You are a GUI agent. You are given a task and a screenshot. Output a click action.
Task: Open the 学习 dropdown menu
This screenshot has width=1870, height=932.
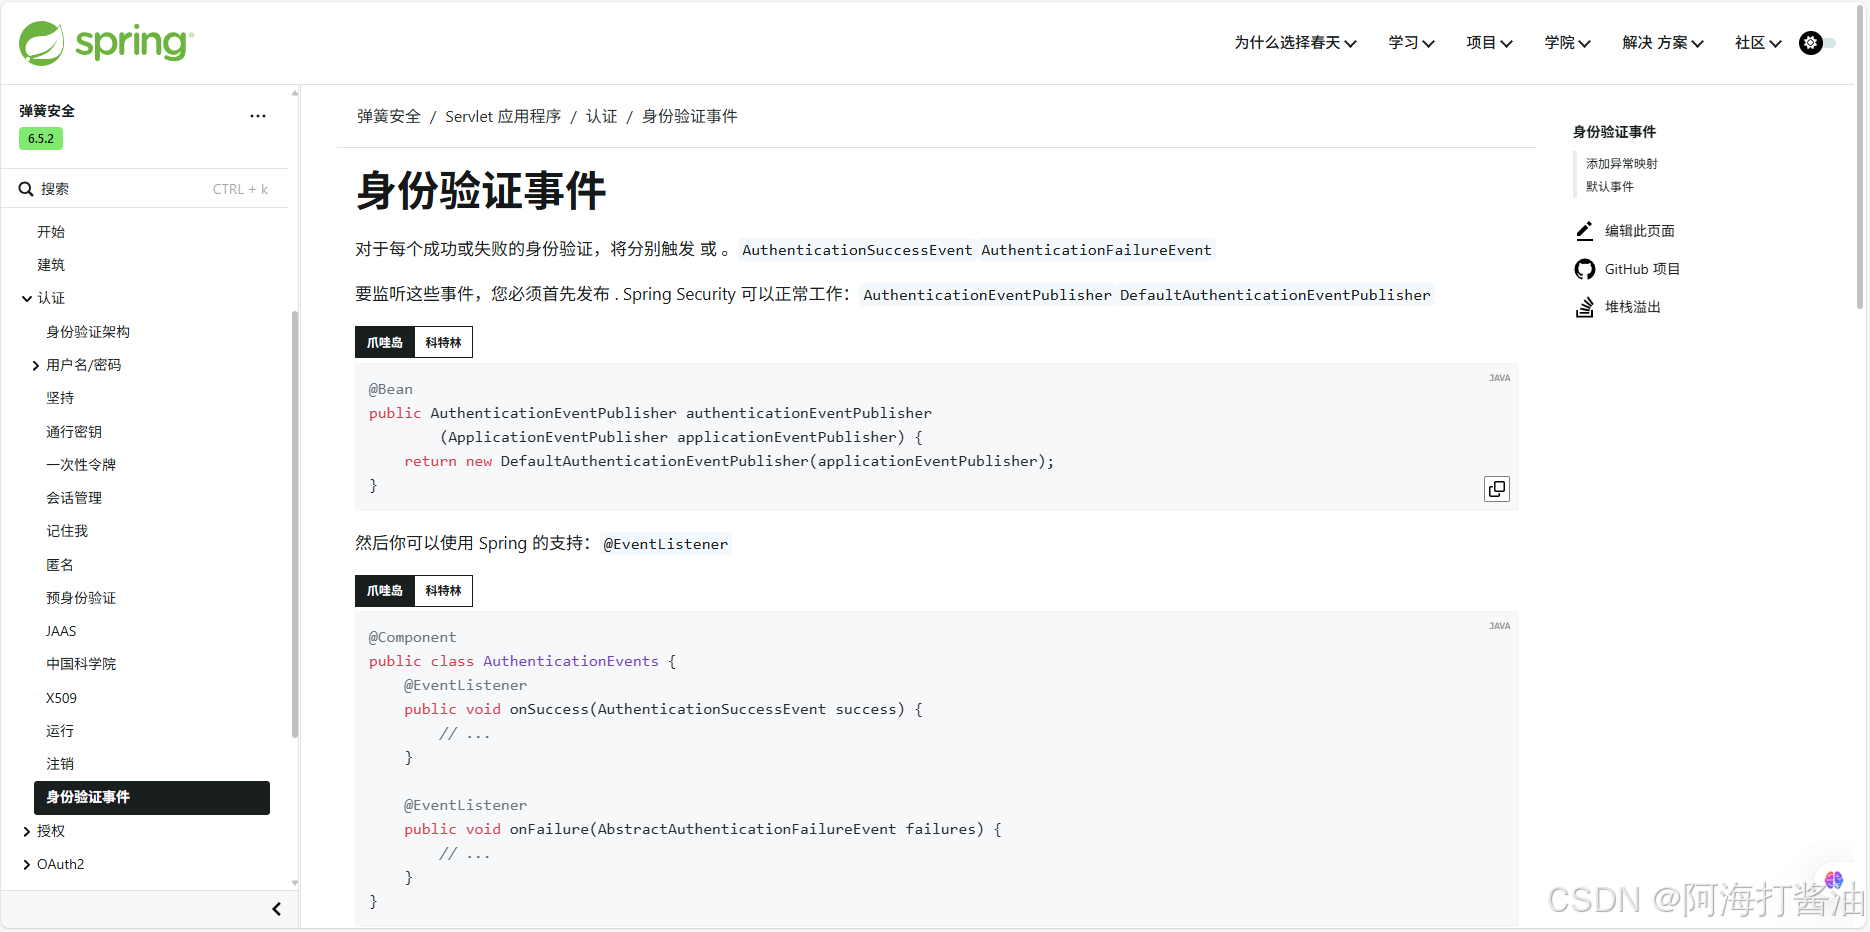coord(1411,43)
